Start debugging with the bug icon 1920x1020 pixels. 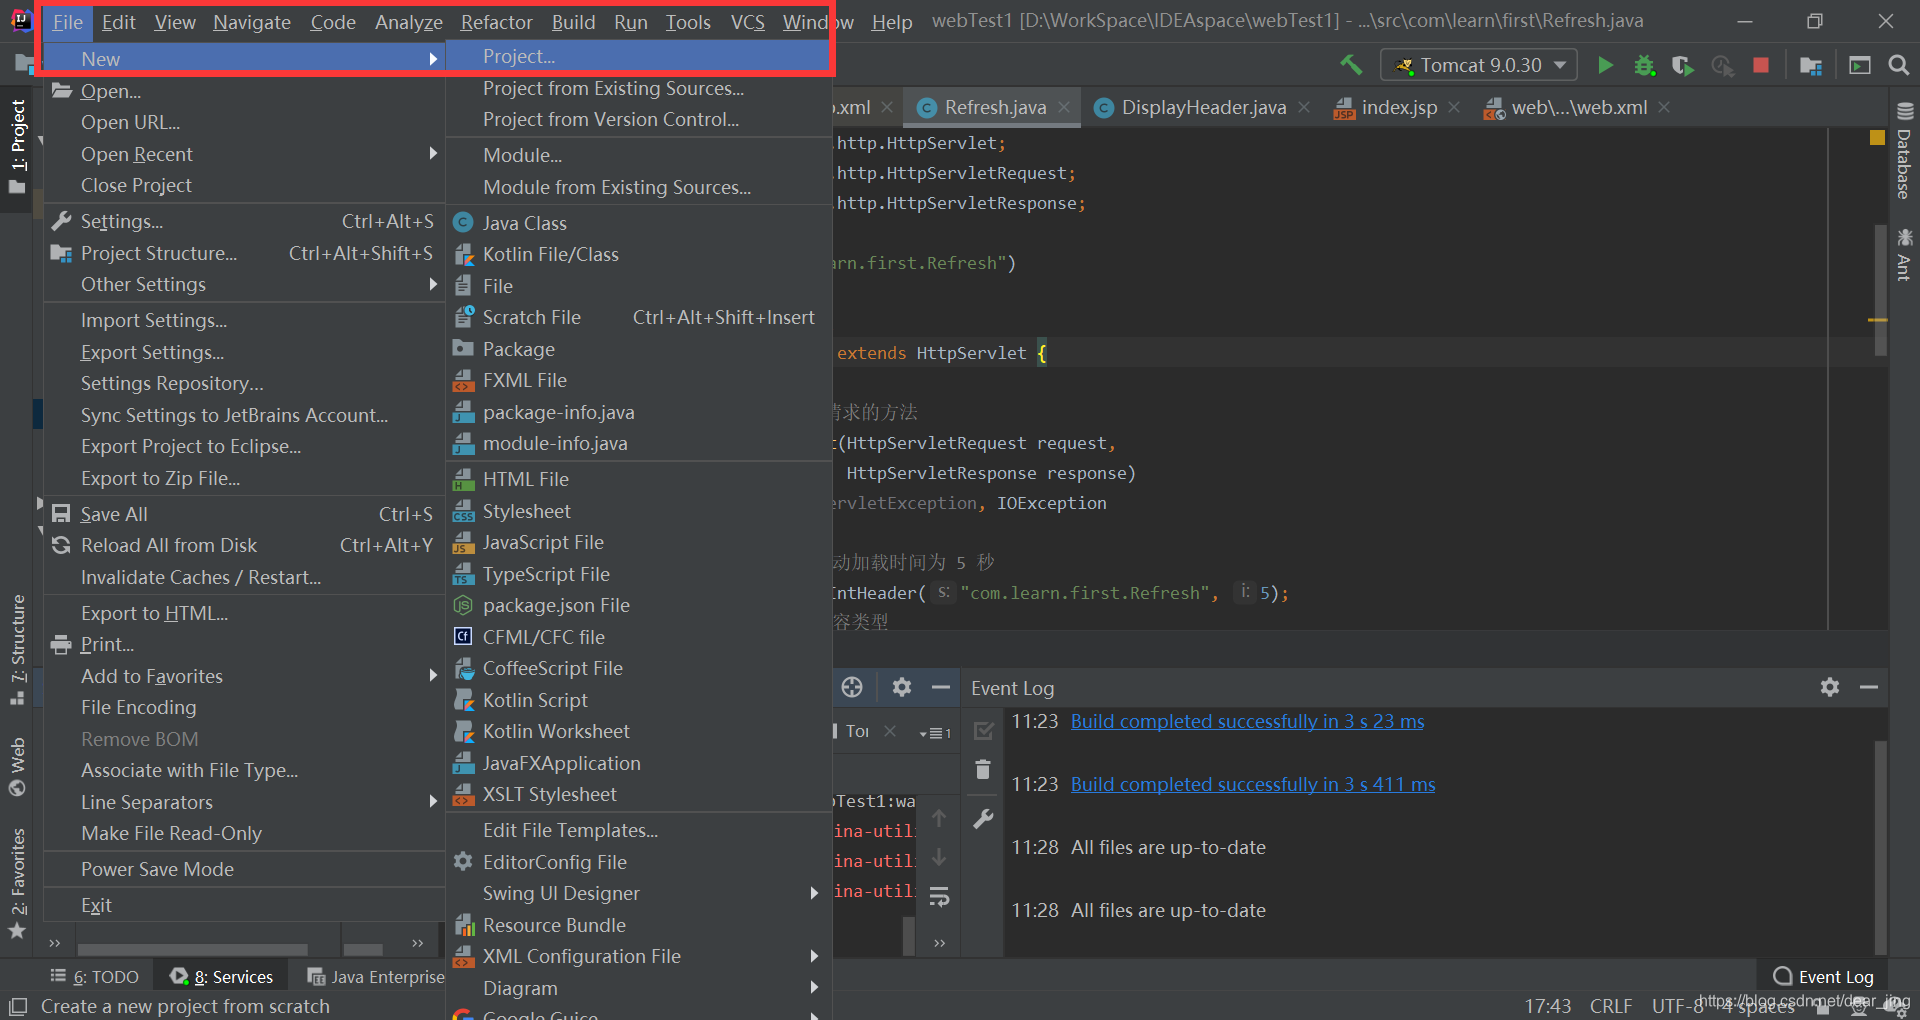point(1644,65)
